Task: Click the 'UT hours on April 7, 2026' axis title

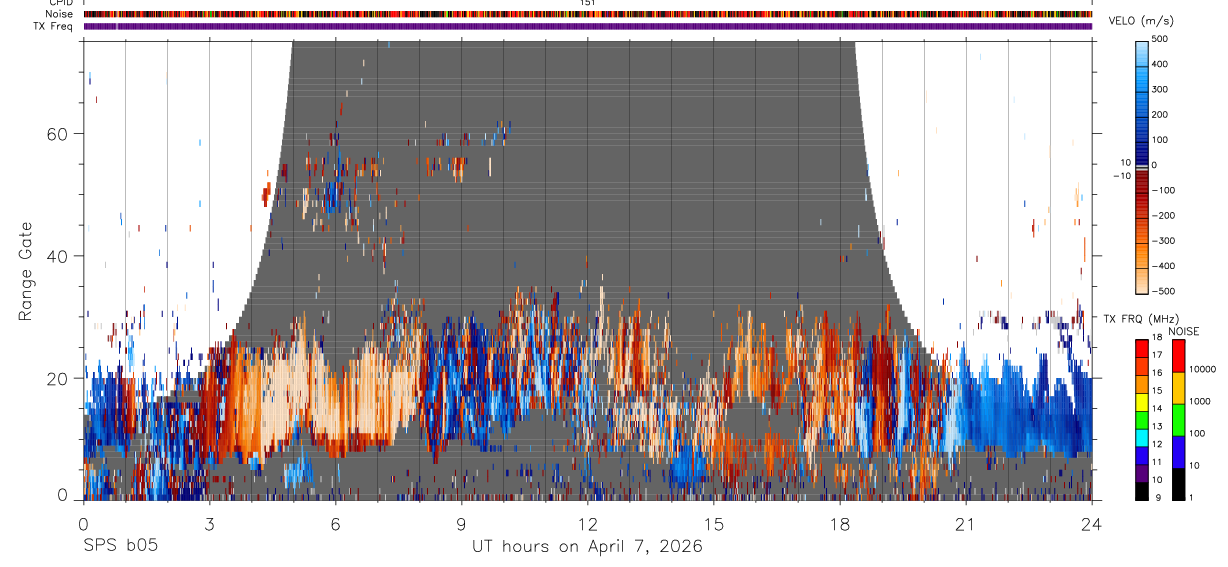Action: tap(588, 547)
